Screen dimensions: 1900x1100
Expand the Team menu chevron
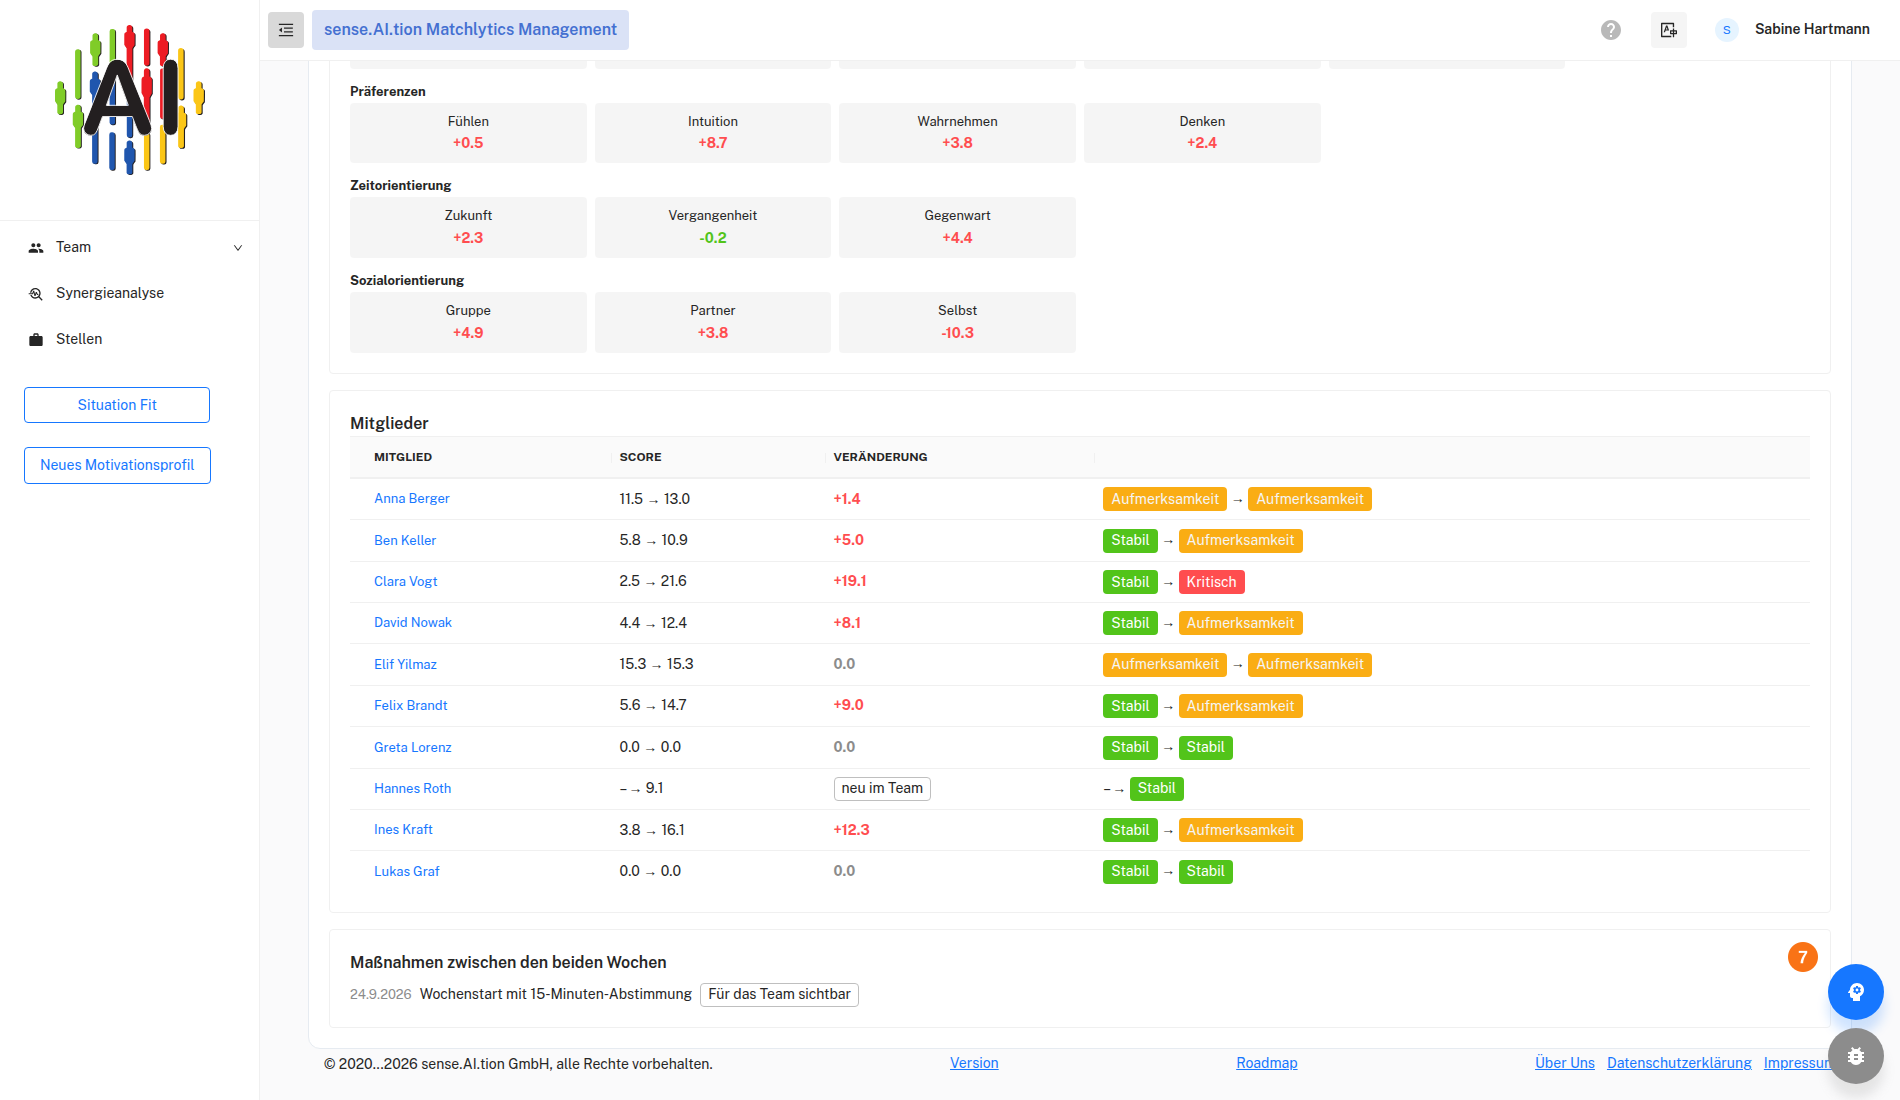[x=238, y=248]
